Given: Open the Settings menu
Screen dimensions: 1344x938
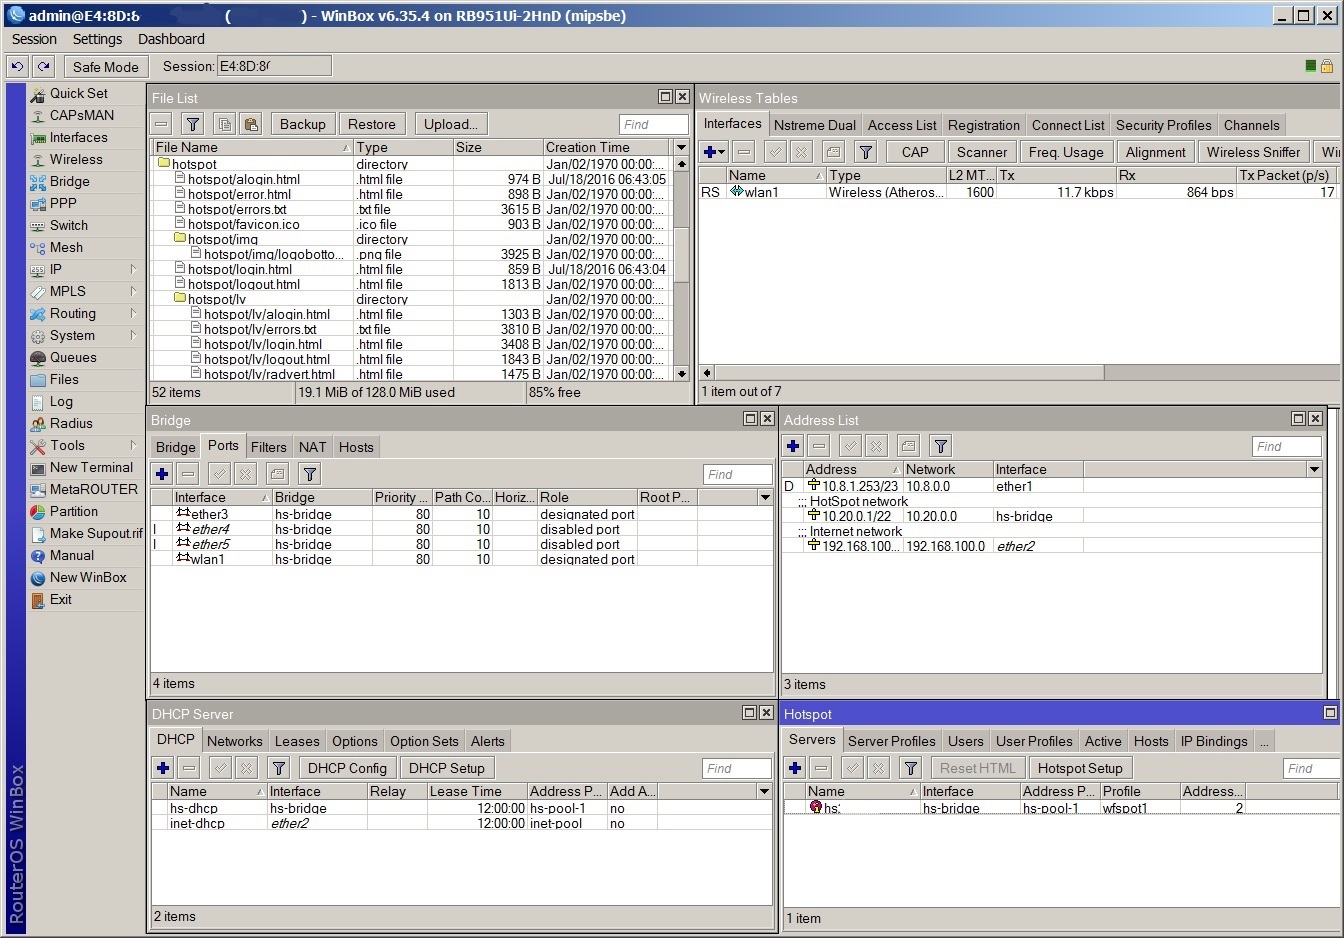Looking at the screenshot, I should pos(97,39).
